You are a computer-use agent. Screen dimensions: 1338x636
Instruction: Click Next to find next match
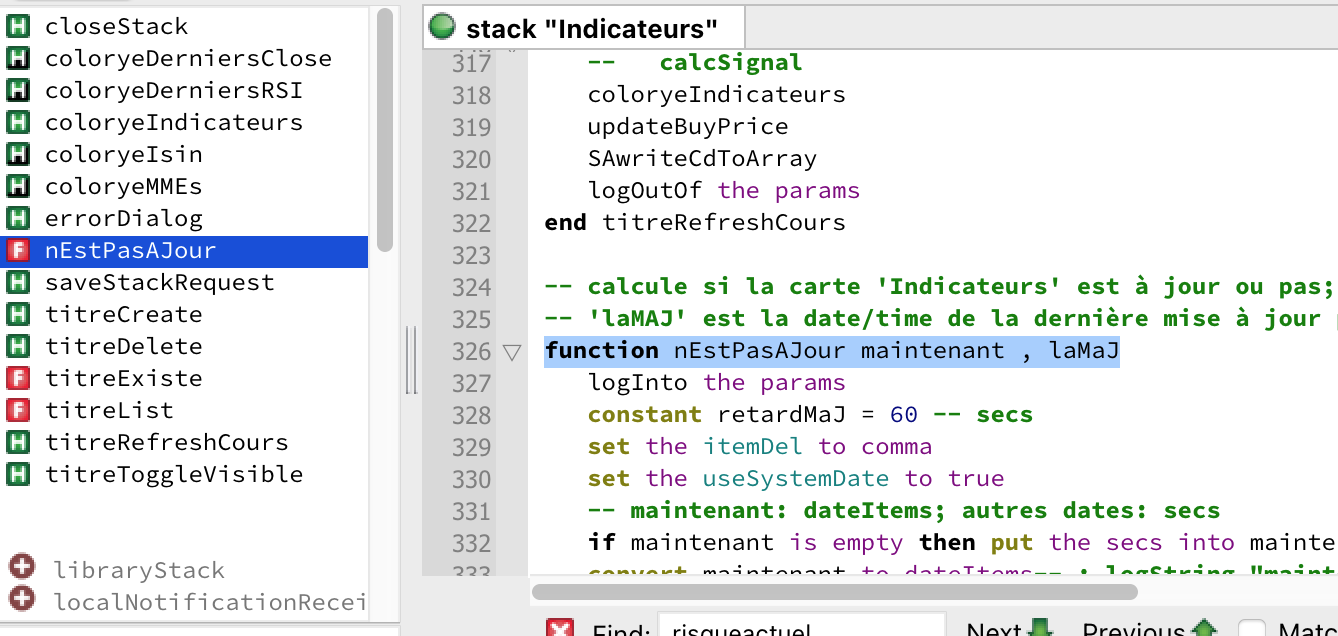click(1010, 629)
